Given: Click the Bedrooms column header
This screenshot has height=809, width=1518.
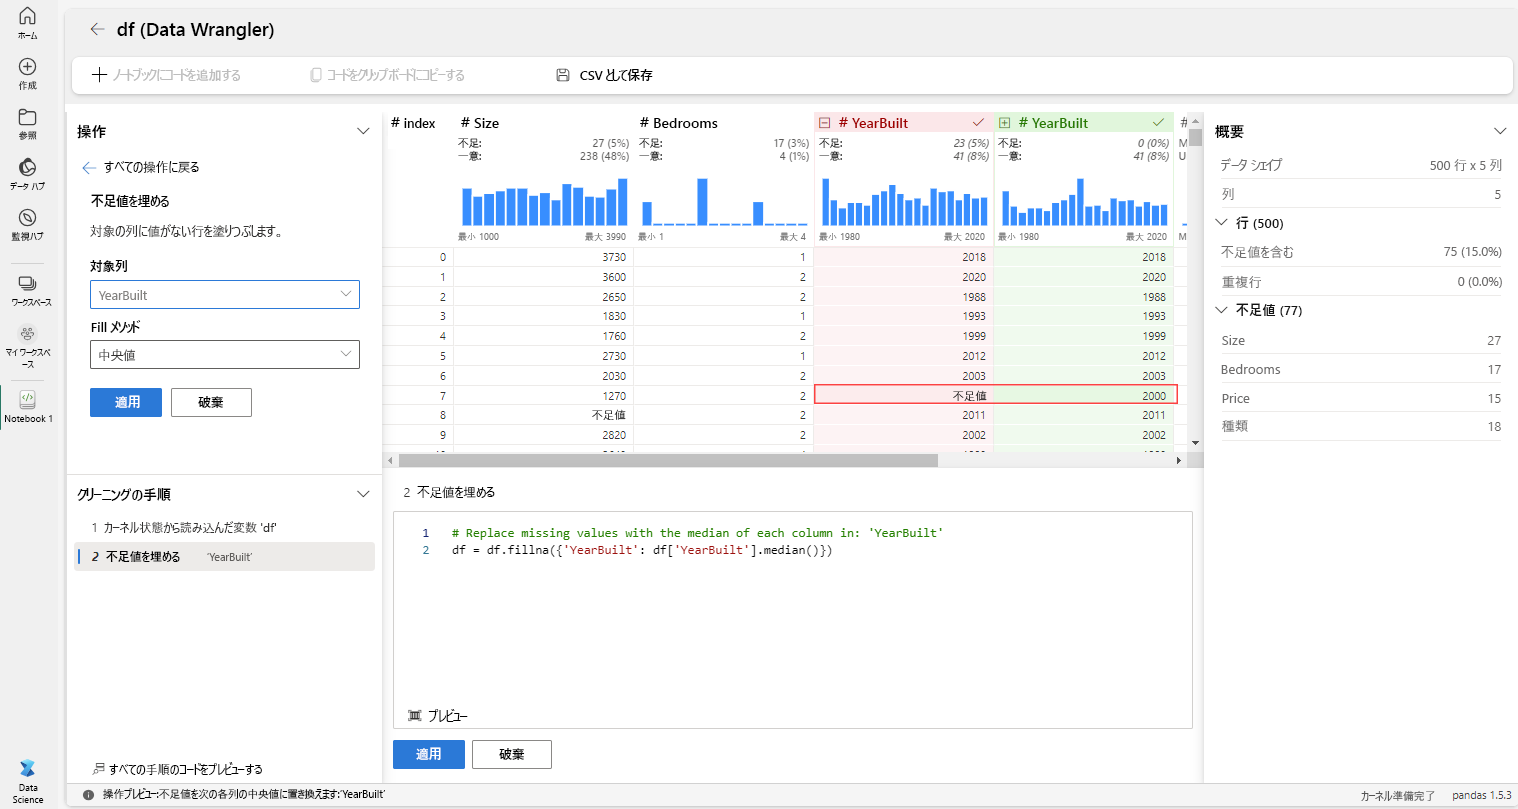Looking at the screenshot, I should (x=679, y=123).
